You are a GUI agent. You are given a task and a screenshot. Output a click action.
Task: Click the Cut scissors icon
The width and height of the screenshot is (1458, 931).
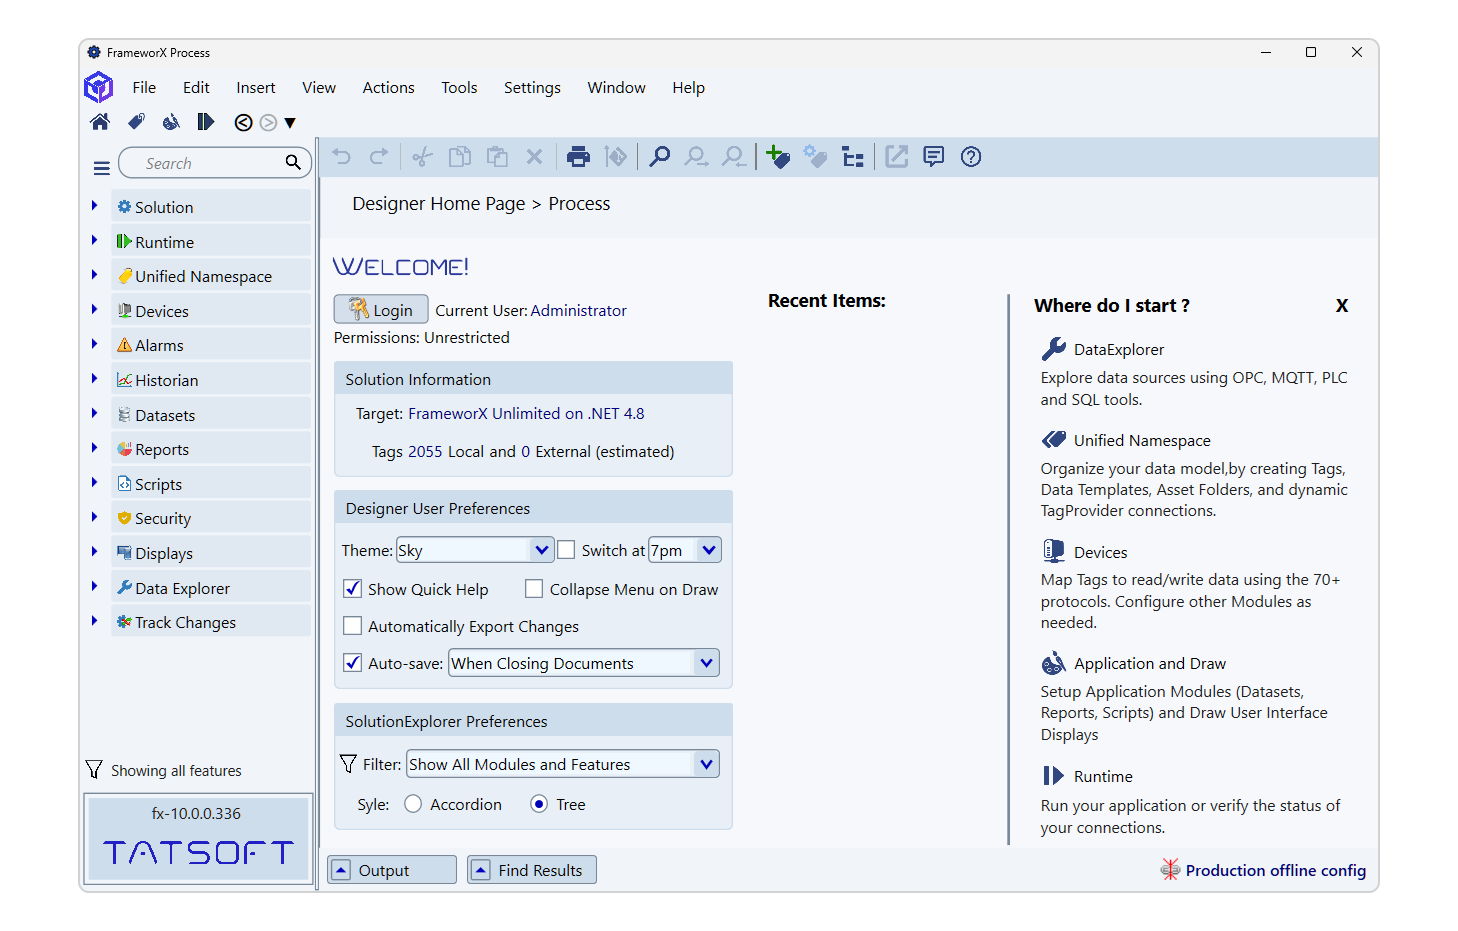tap(422, 157)
